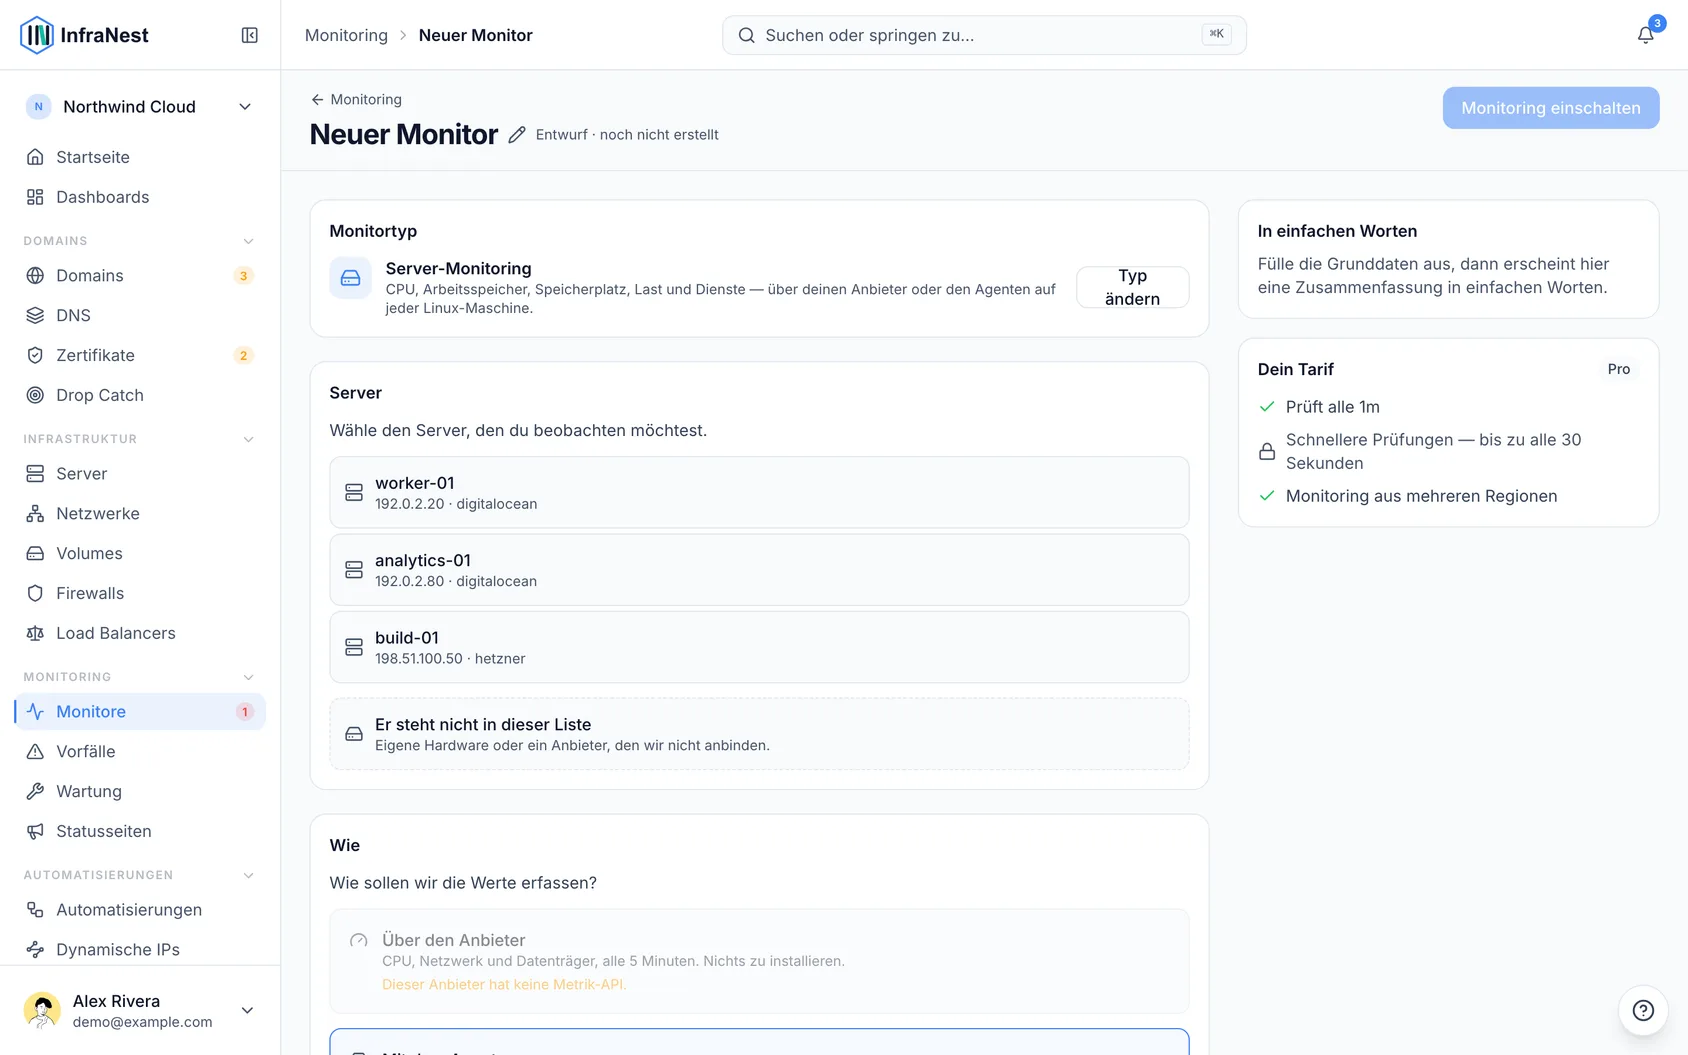Open Startseite in sidebar

tap(140, 157)
